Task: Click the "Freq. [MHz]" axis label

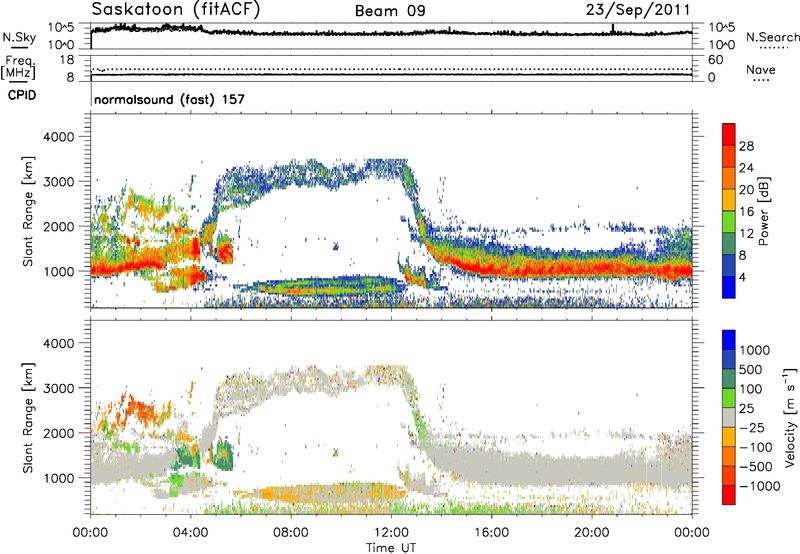Action: [x=18, y=68]
